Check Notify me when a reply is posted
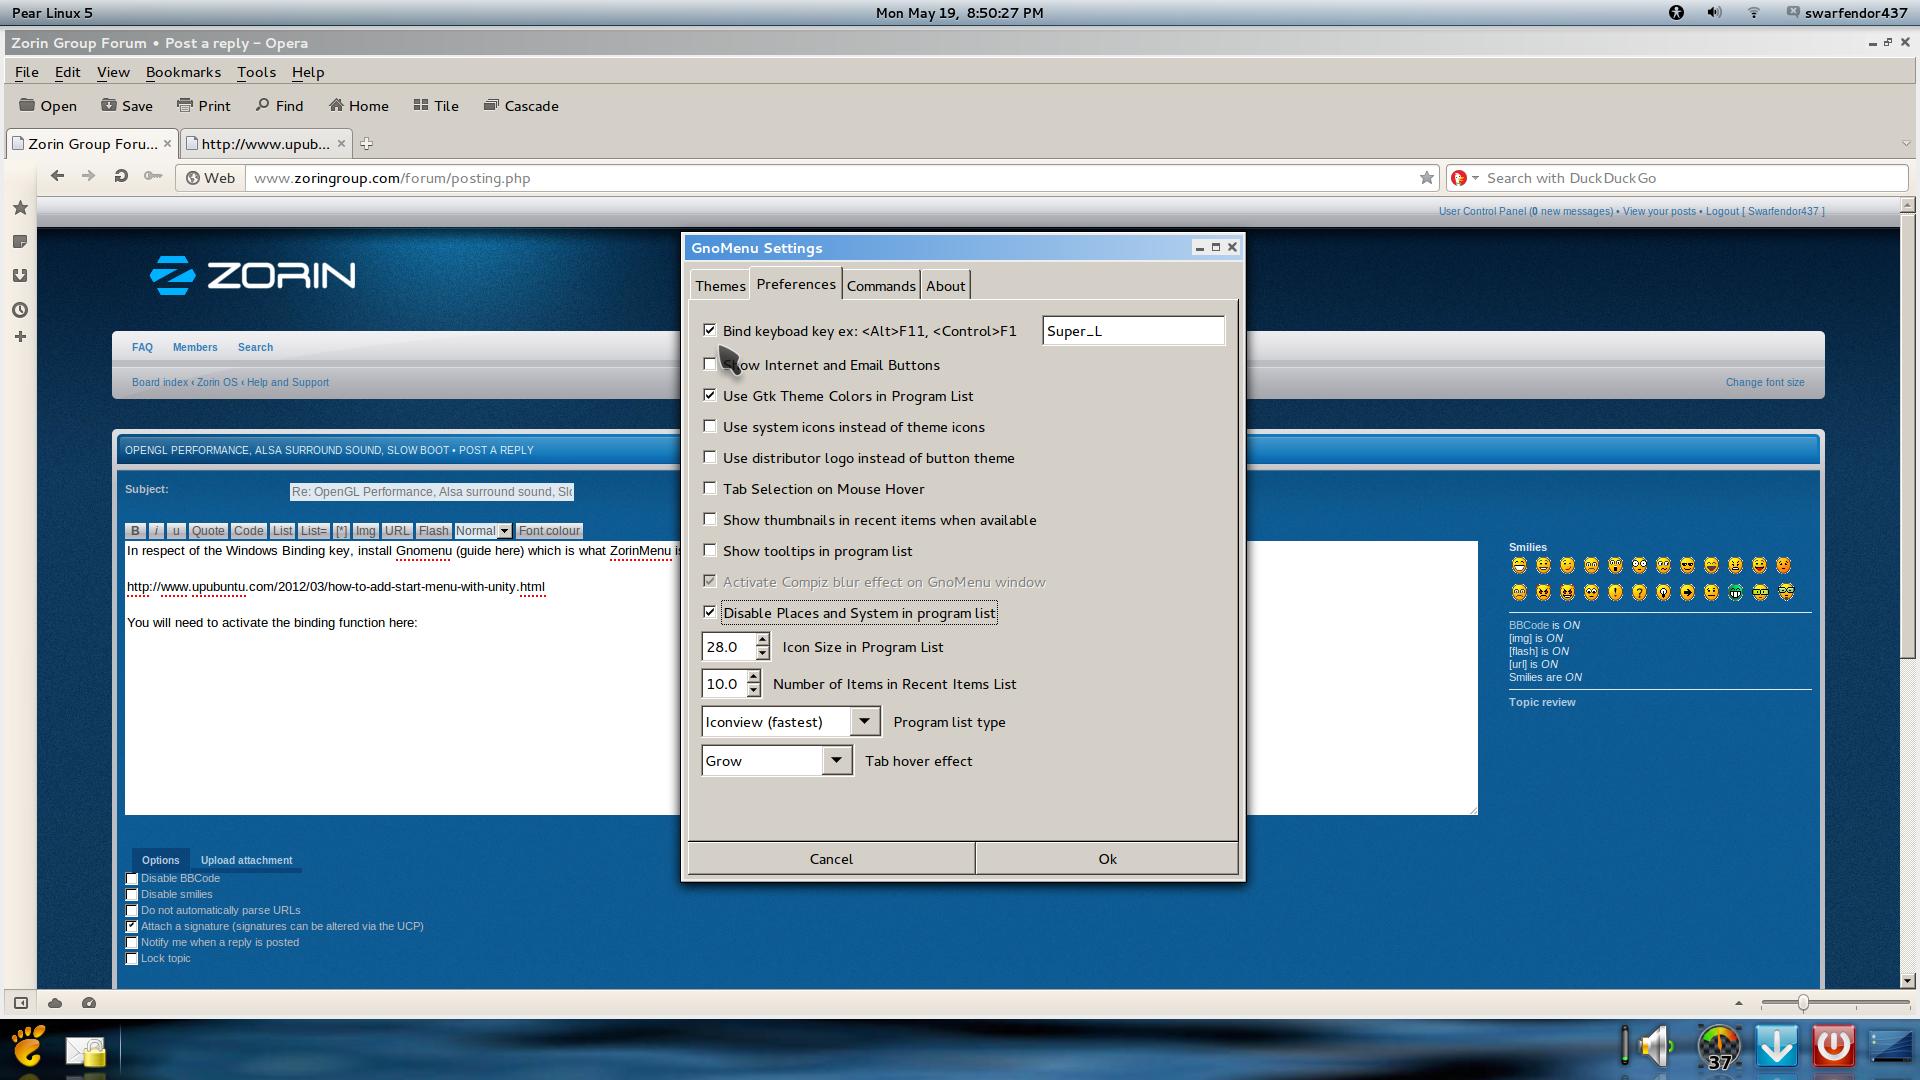The image size is (1920, 1080). tap(132, 943)
